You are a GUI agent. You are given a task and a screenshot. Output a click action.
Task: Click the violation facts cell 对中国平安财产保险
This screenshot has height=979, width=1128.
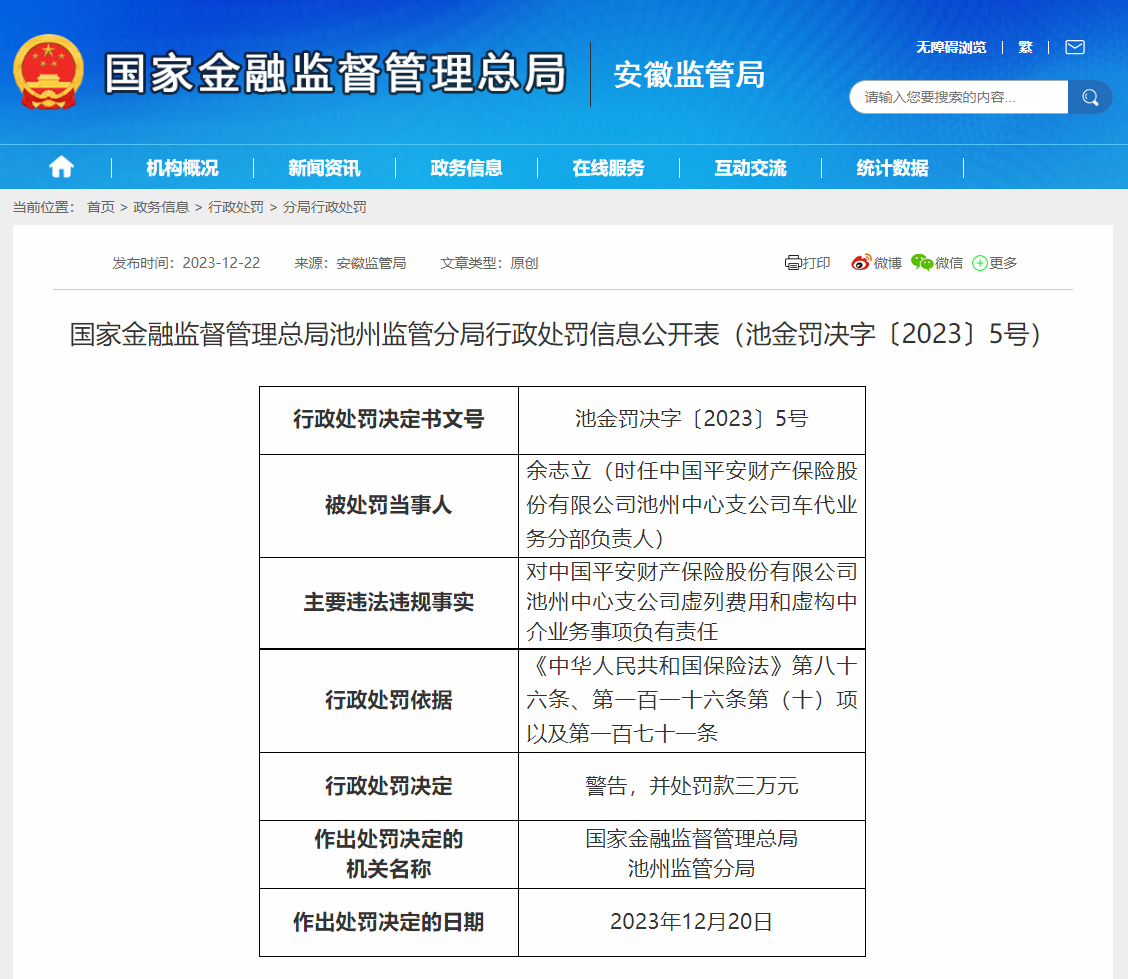[691, 602]
